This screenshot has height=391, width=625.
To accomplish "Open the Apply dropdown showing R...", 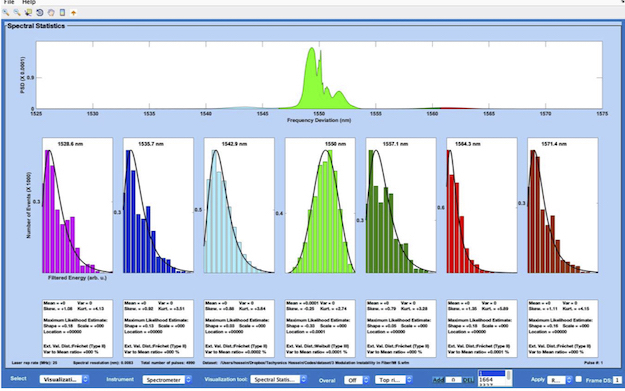I will [x=560, y=380].
